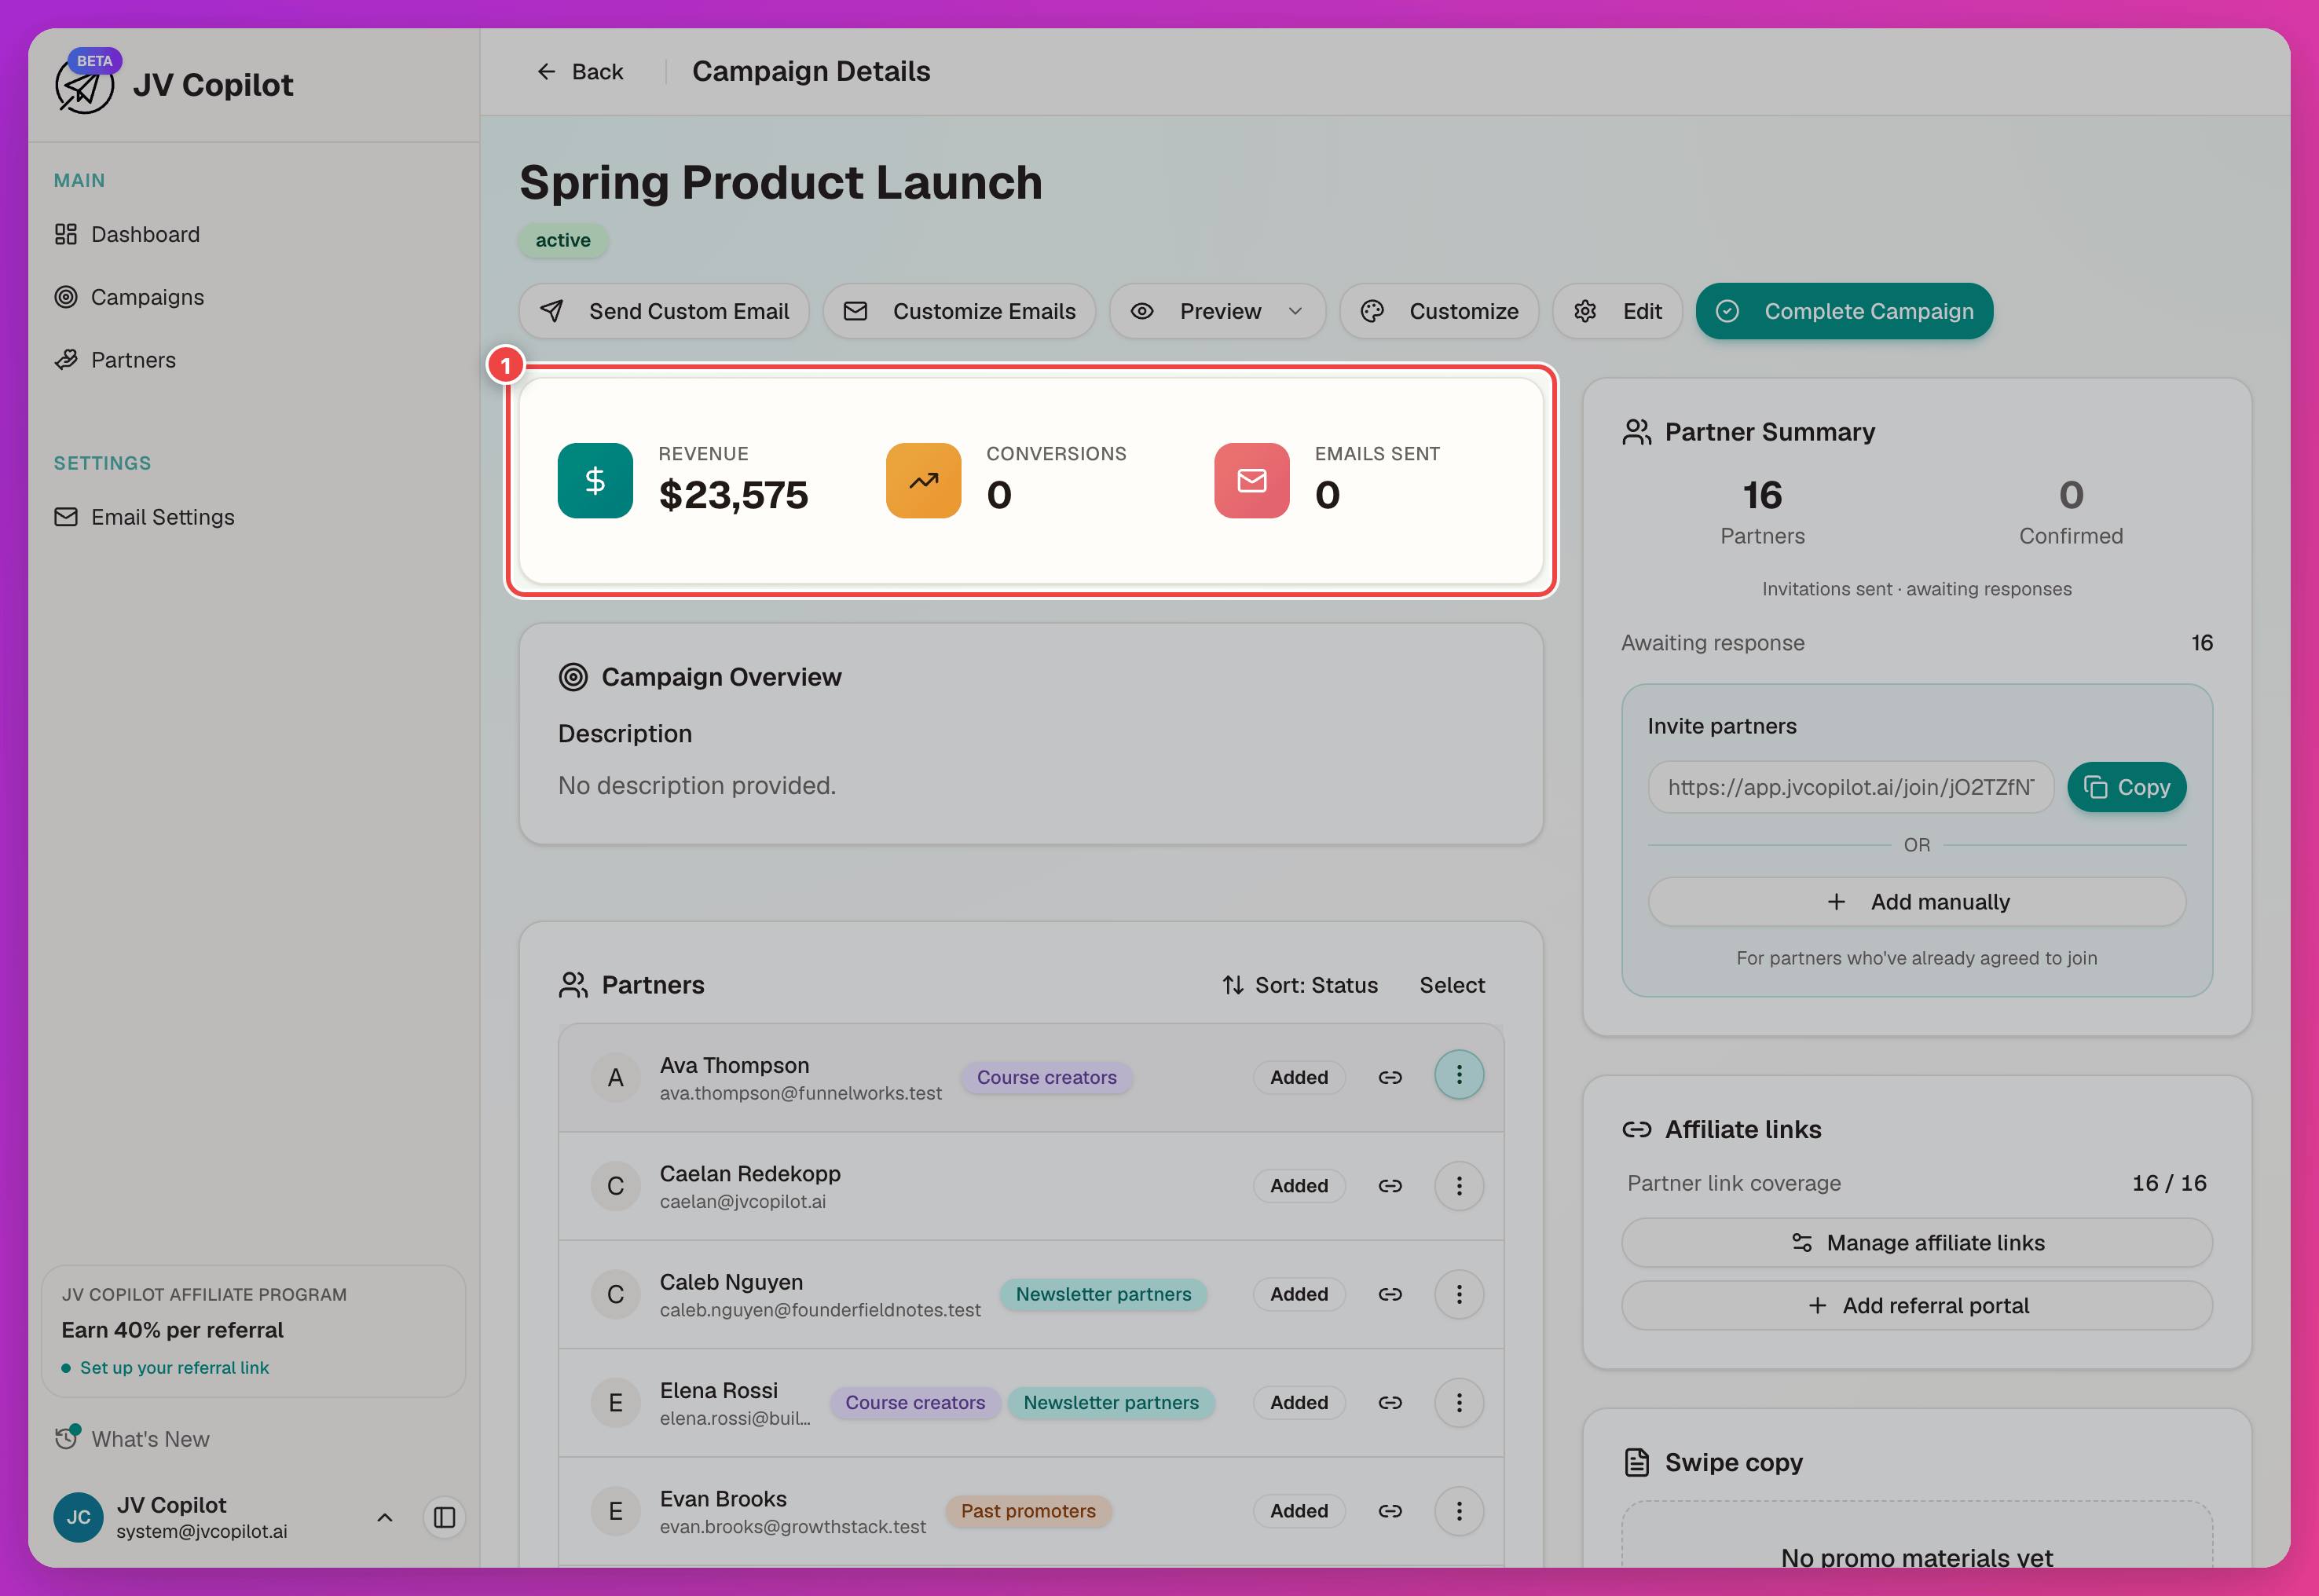The width and height of the screenshot is (2319, 1596).
Task: Click the invite link URL field
Action: pos(1851,788)
